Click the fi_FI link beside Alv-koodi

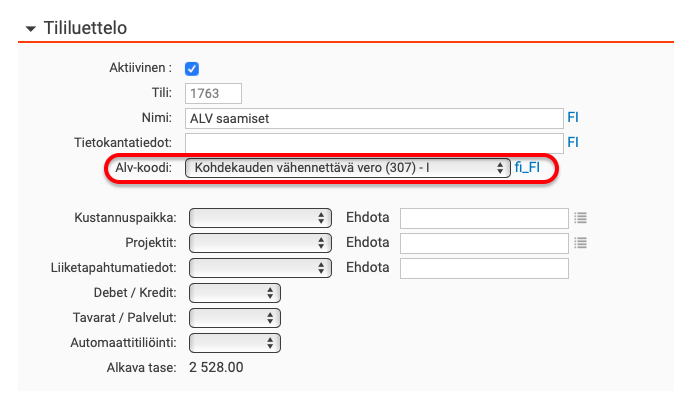coord(527,168)
